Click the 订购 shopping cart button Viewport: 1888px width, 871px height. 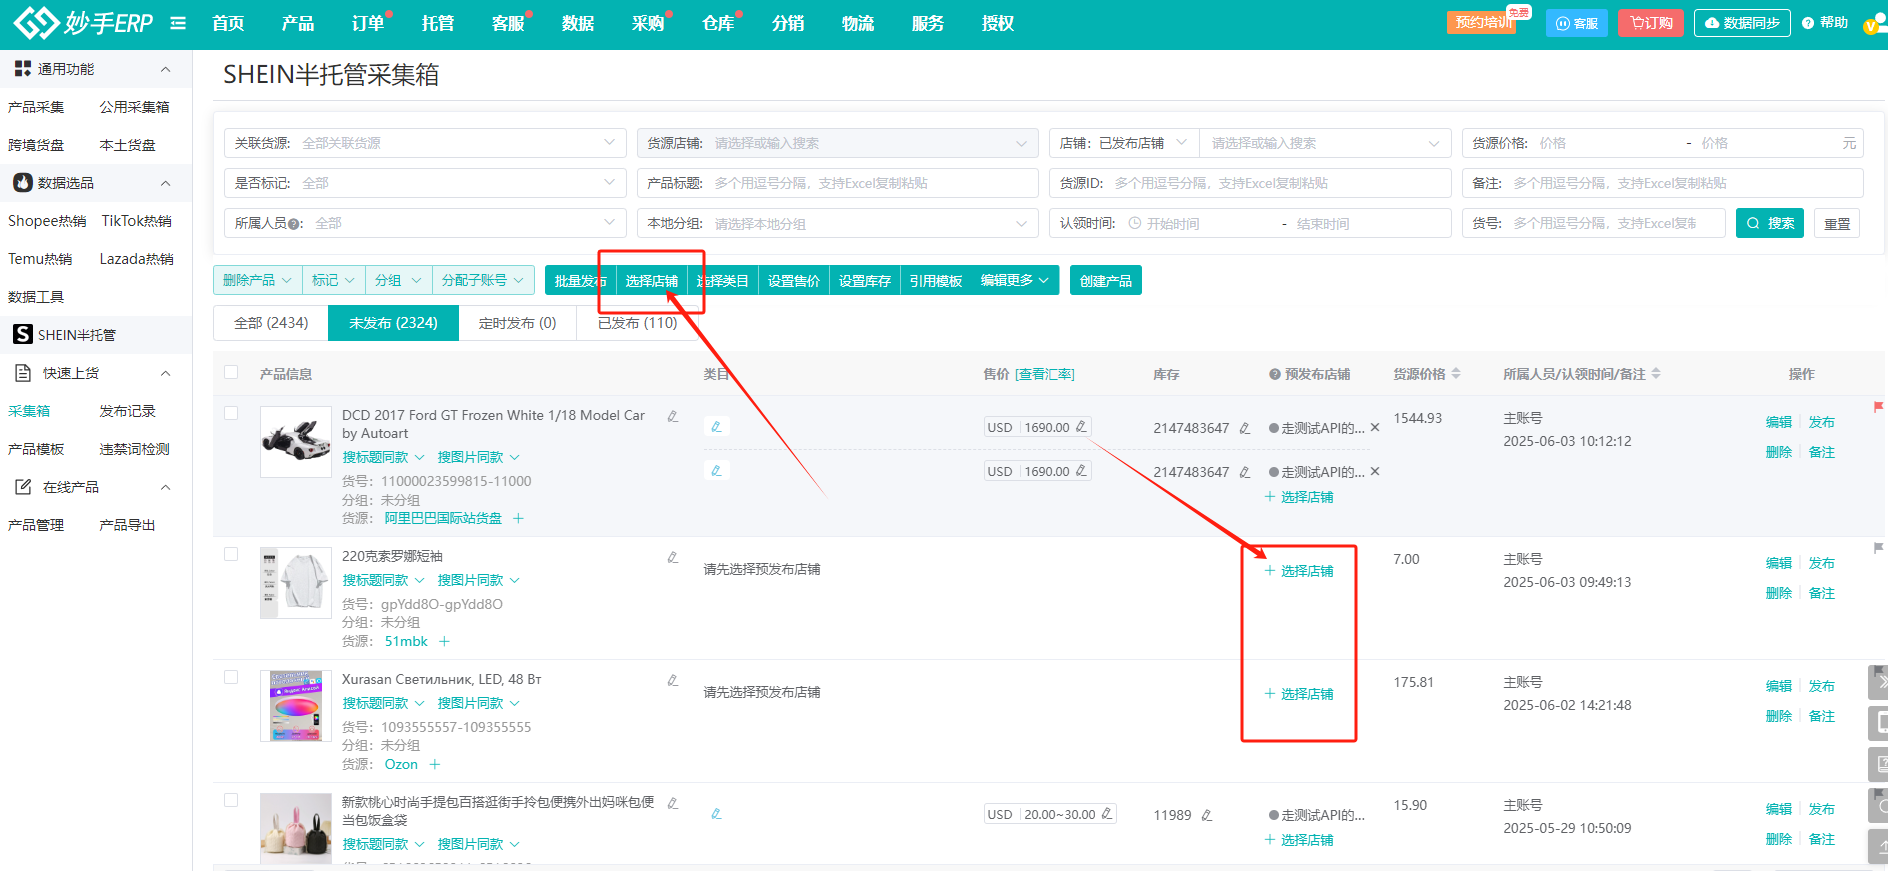click(x=1651, y=23)
